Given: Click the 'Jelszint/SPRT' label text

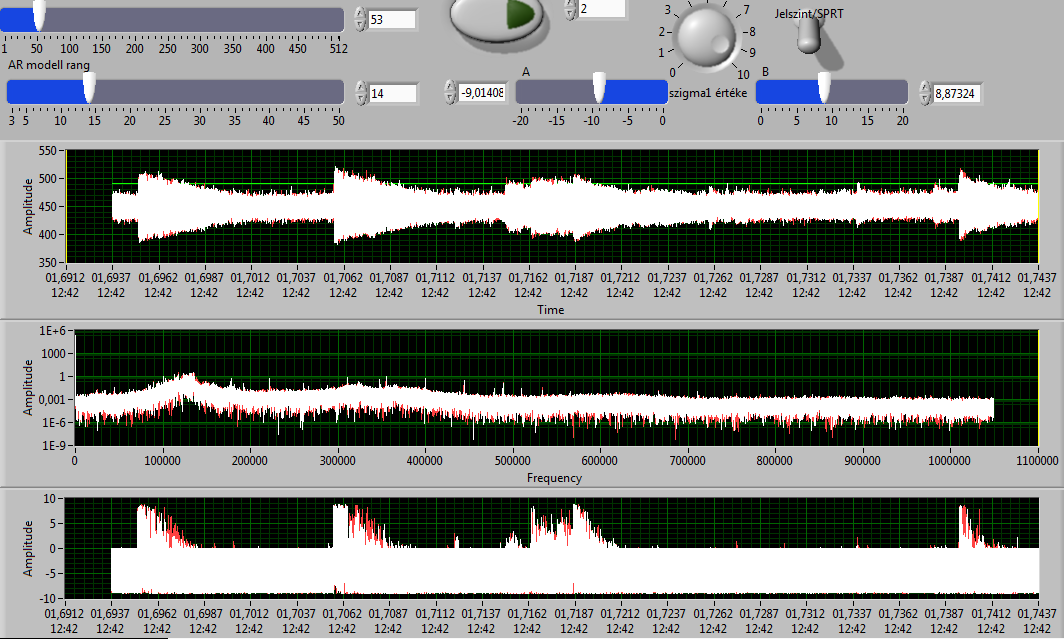Looking at the screenshot, I should coord(809,14).
